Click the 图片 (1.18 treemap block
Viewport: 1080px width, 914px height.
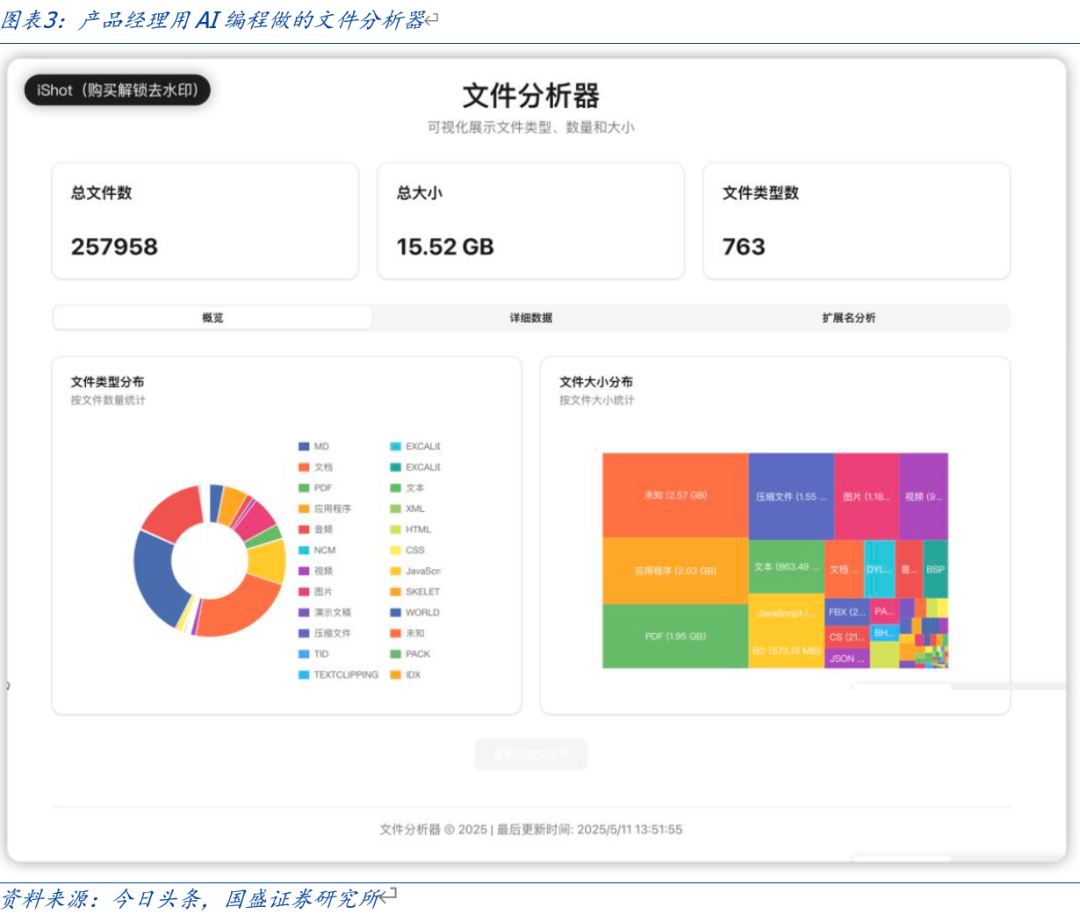pyautogui.click(x=866, y=496)
